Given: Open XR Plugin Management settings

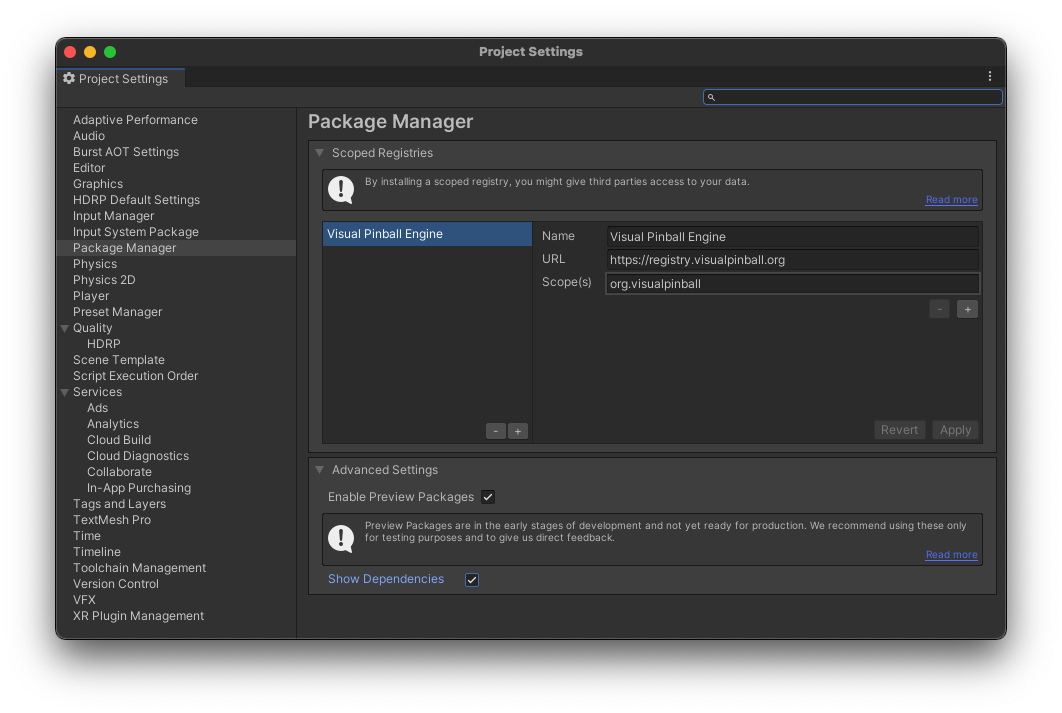Looking at the screenshot, I should pyautogui.click(x=138, y=616).
